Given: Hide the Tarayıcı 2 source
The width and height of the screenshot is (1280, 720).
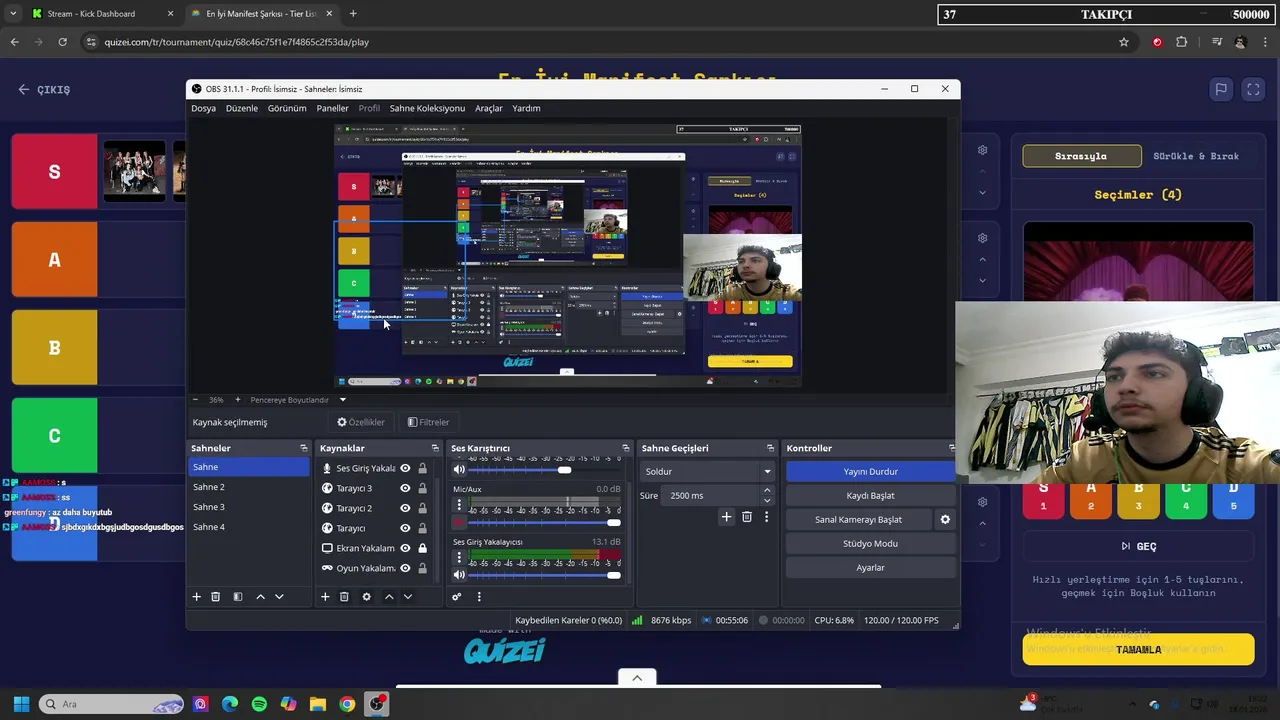Looking at the screenshot, I should click(x=405, y=508).
